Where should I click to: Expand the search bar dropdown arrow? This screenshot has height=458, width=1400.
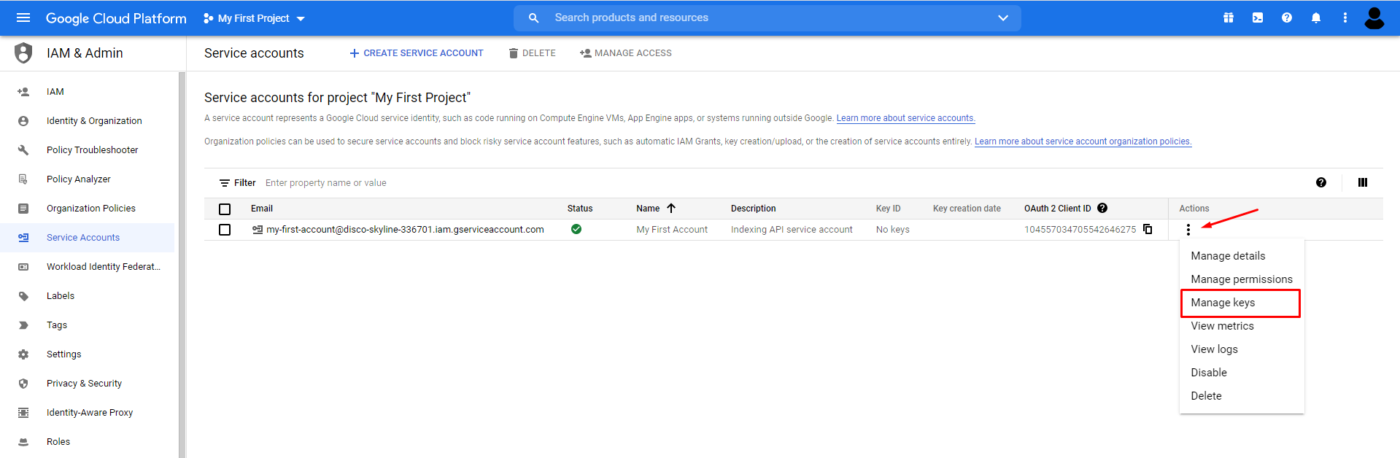pyautogui.click(x=1003, y=18)
